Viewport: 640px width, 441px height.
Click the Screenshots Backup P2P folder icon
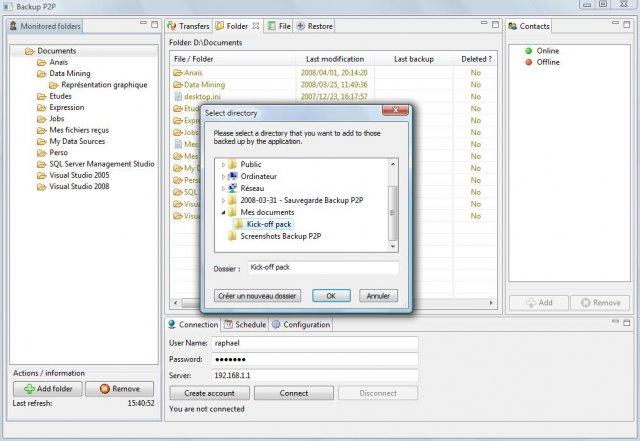coord(232,236)
